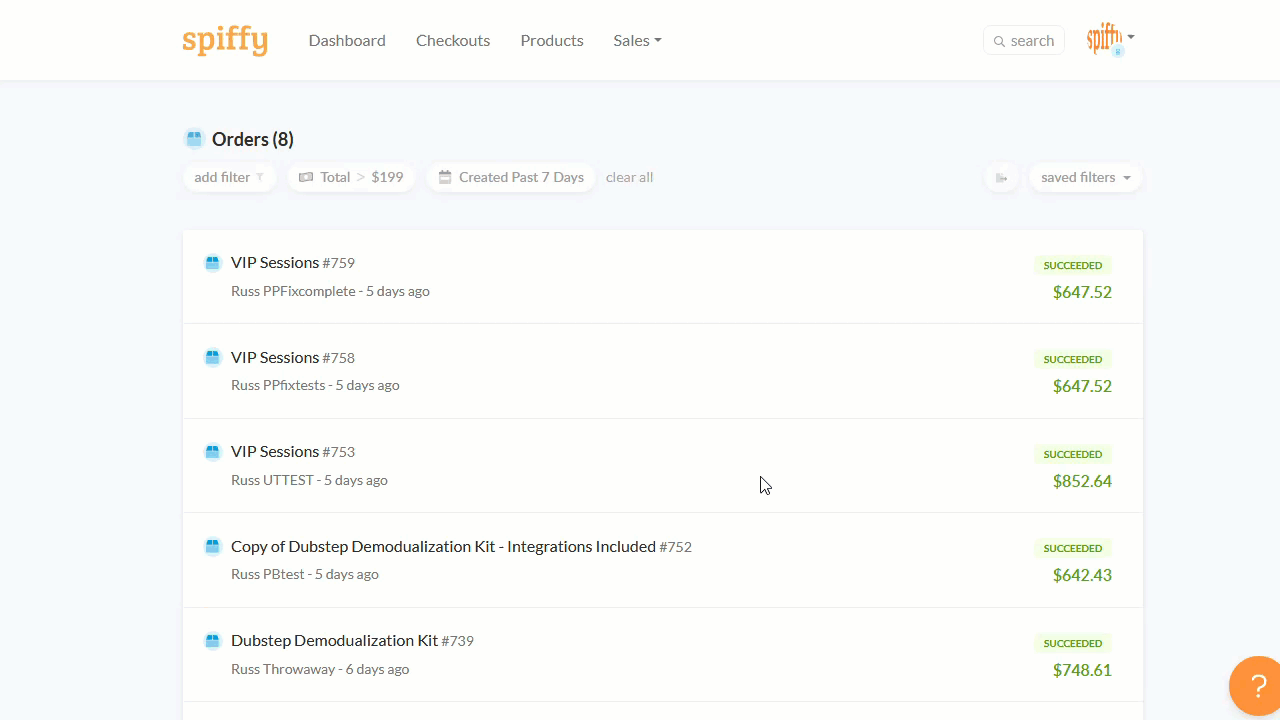
Task: Open the VIP Sessions #758 order
Action: pyautogui.click(x=293, y=357)
